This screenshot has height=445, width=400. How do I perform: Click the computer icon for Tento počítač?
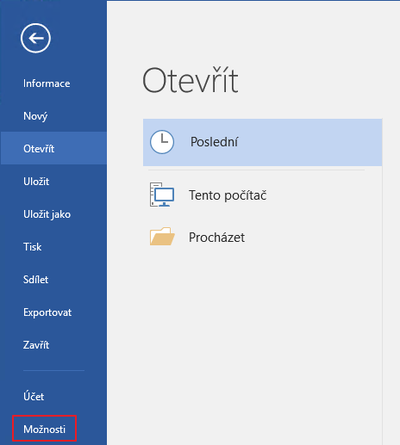point(162,195)
